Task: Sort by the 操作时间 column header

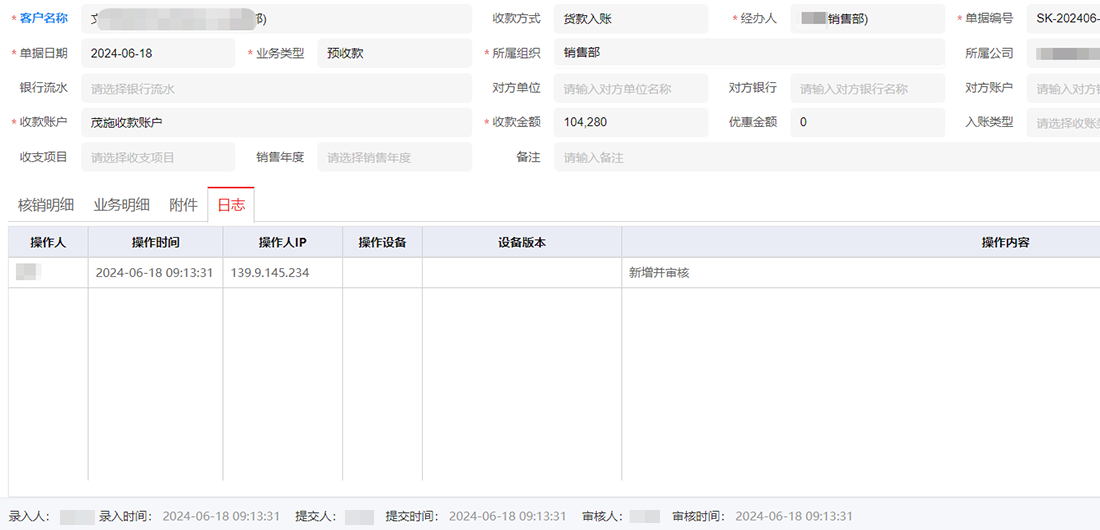Action: (155, 242)
